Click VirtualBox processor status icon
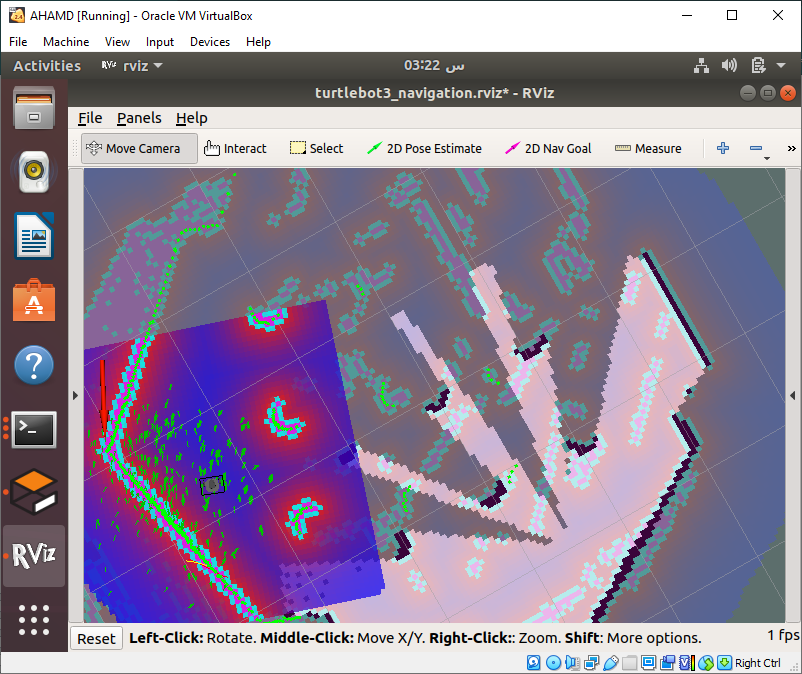The width and height of the screenshot is (802, 674). tap(687, 663)
